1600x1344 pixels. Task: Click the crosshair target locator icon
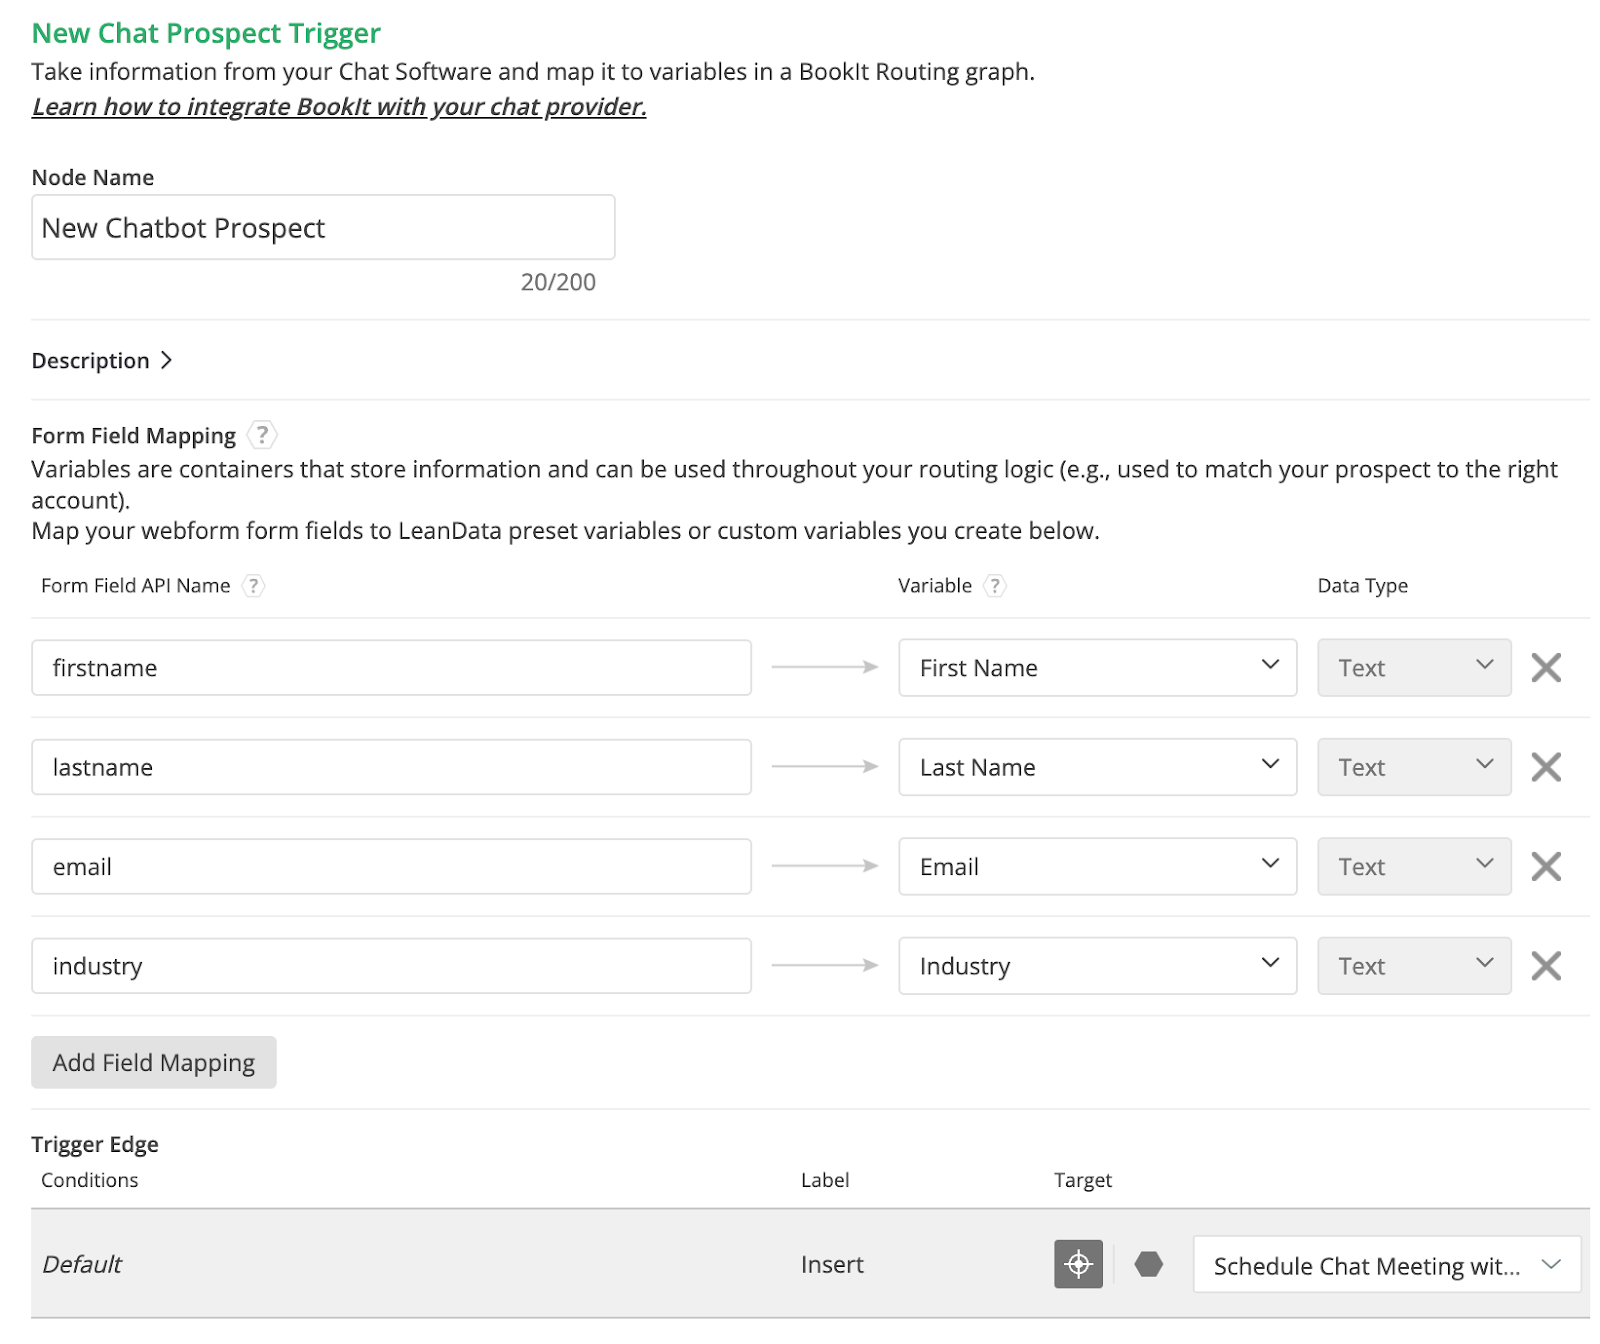tap(1078, 1264)
